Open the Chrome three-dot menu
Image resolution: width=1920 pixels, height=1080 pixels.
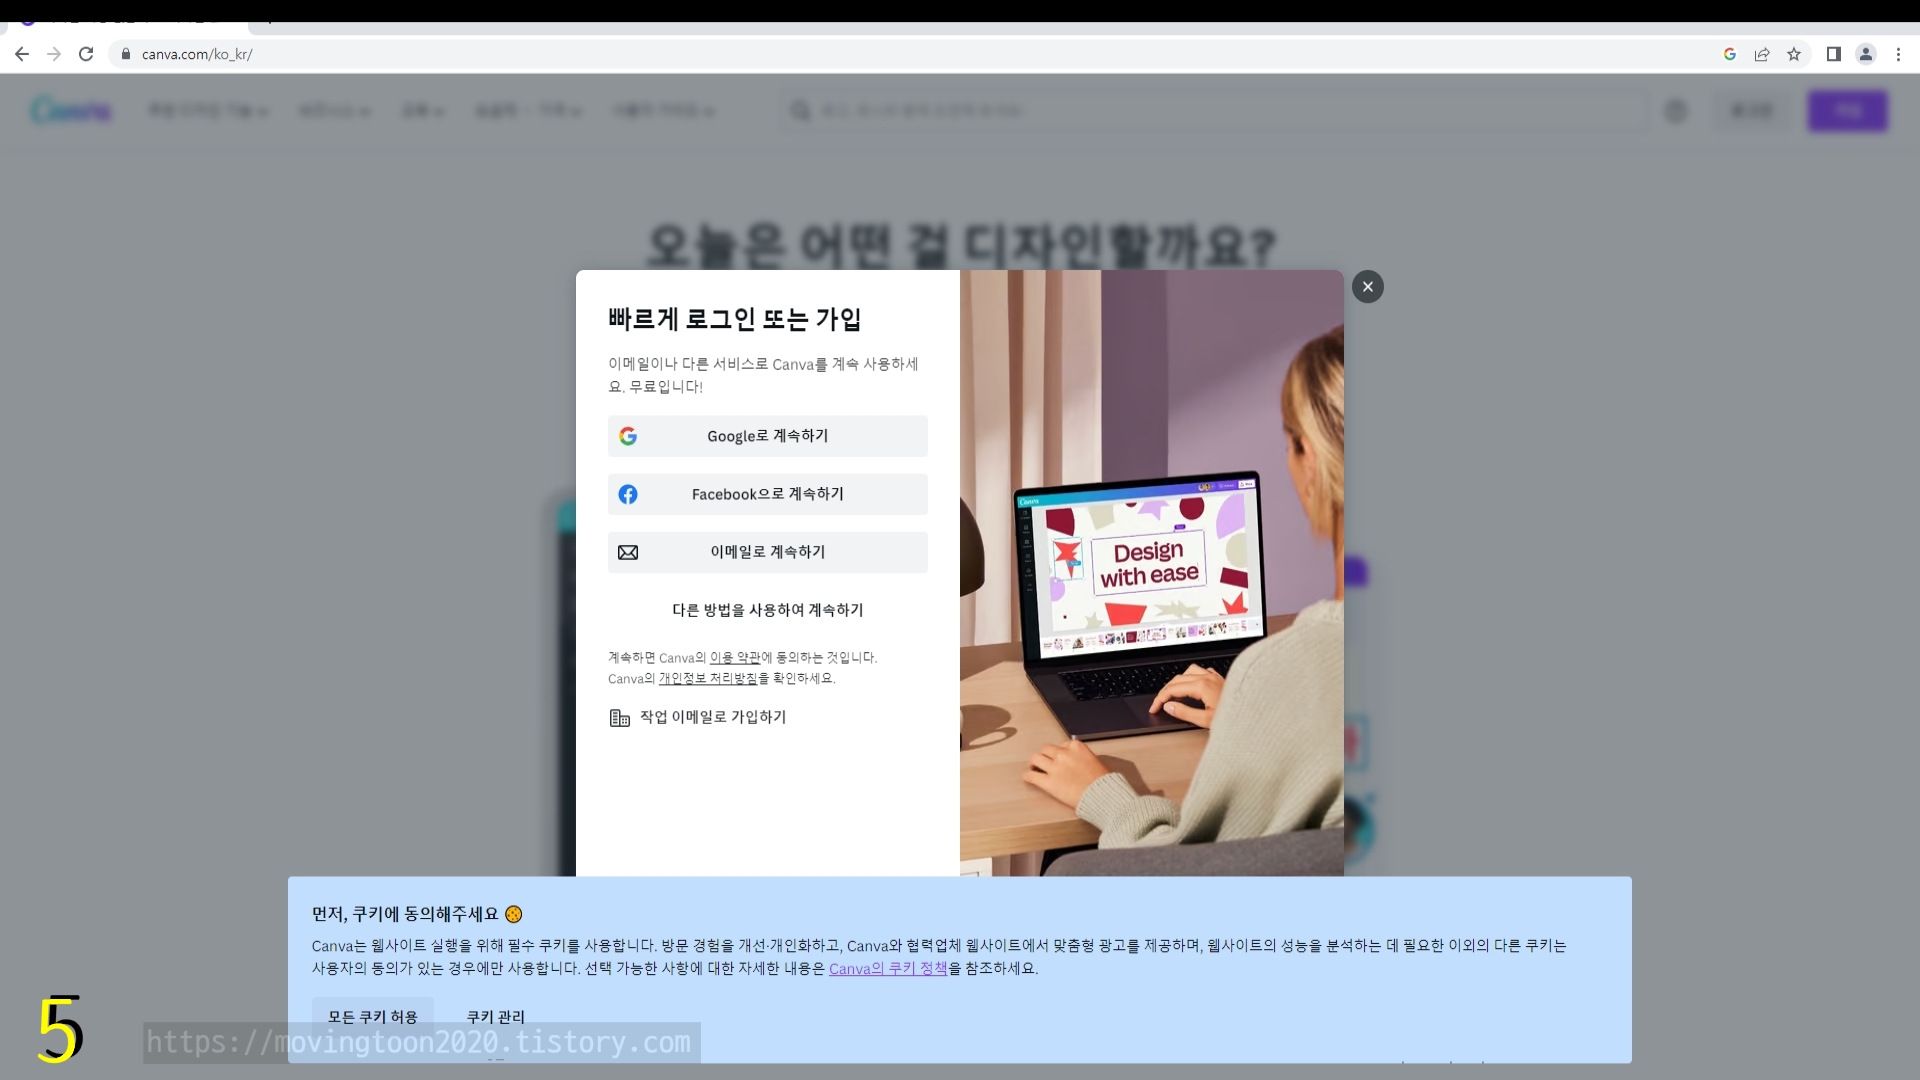click(1898, 54)
